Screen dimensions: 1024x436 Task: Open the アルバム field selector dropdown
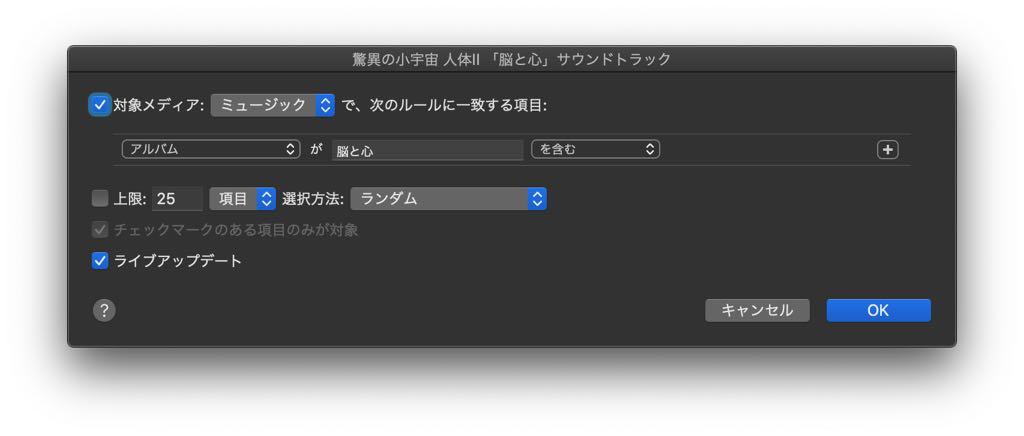pos(211,149)
